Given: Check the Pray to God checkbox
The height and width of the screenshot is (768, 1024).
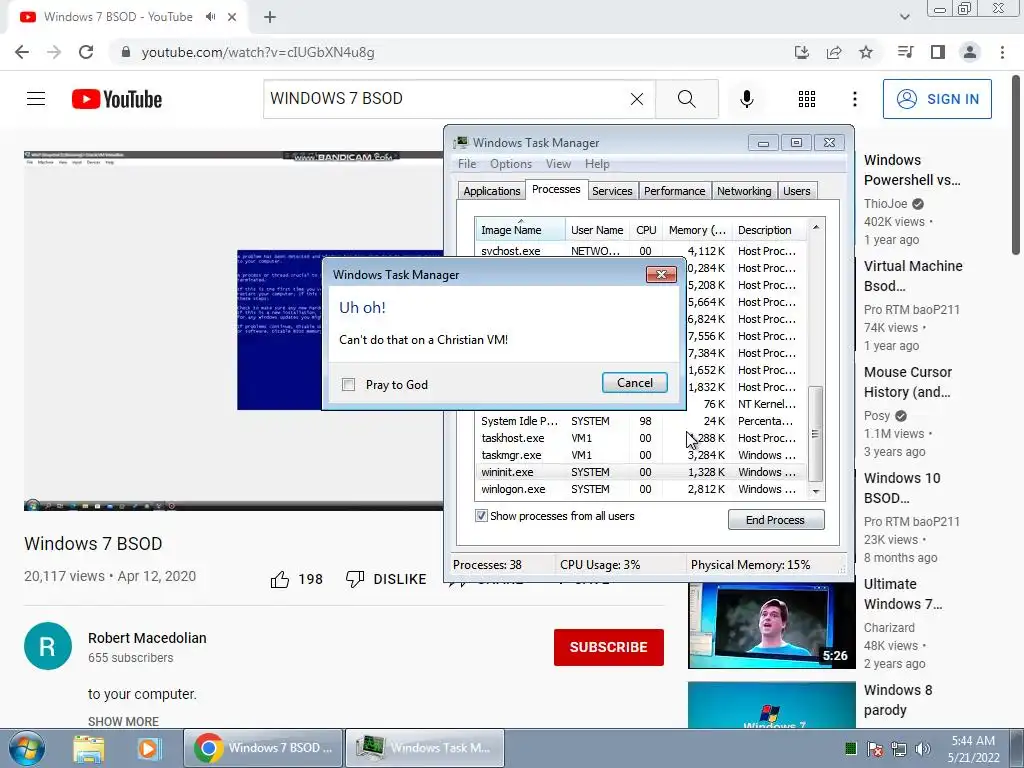Looking at the screenshot, I should (349, 385).
